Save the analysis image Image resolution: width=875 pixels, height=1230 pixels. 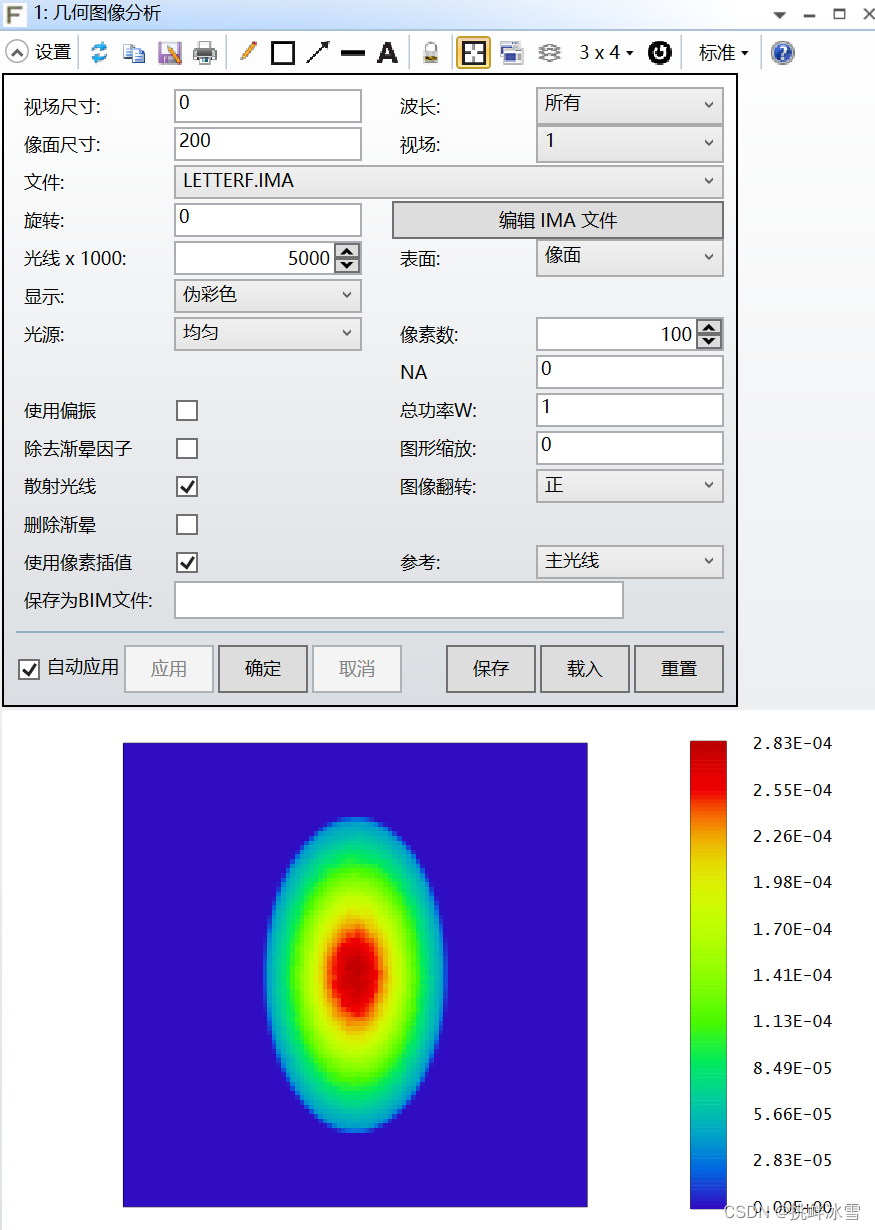[170, 52]
